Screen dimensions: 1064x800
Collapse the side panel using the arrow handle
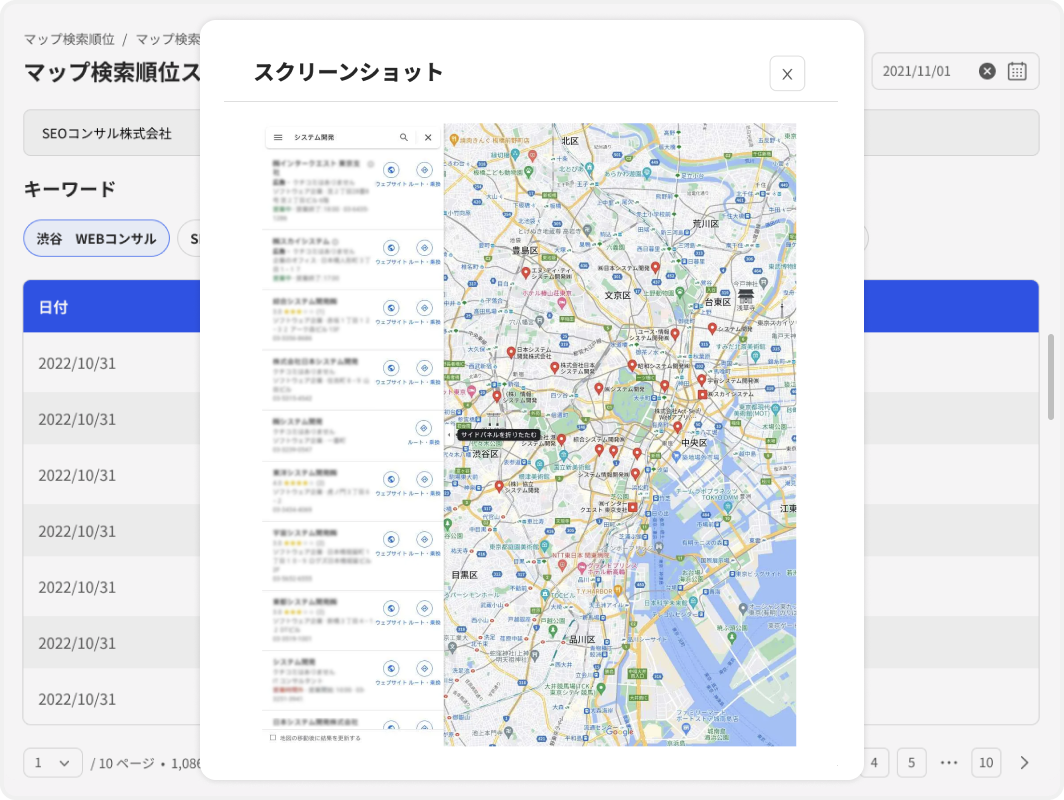click(x=448, y=435)
